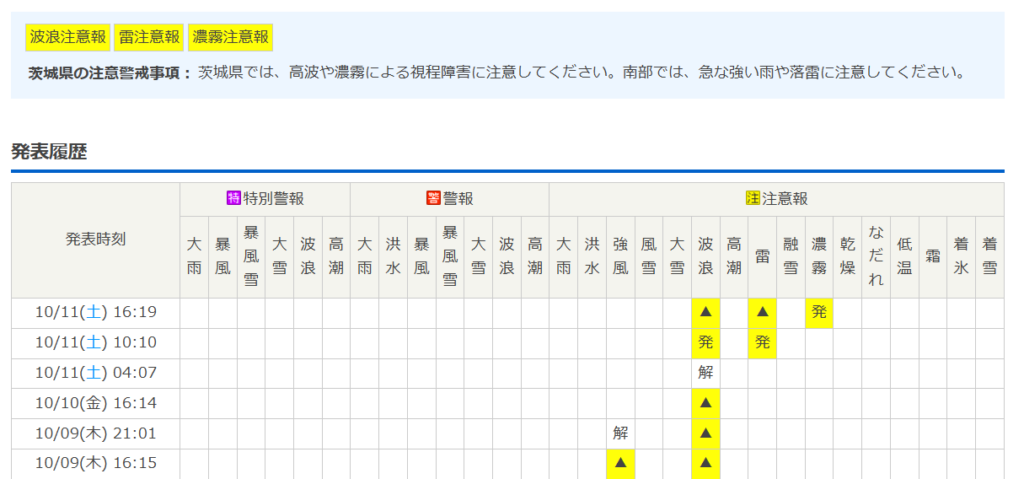Open the 土 link in the 10/11 16:19 row

[93, 312]
